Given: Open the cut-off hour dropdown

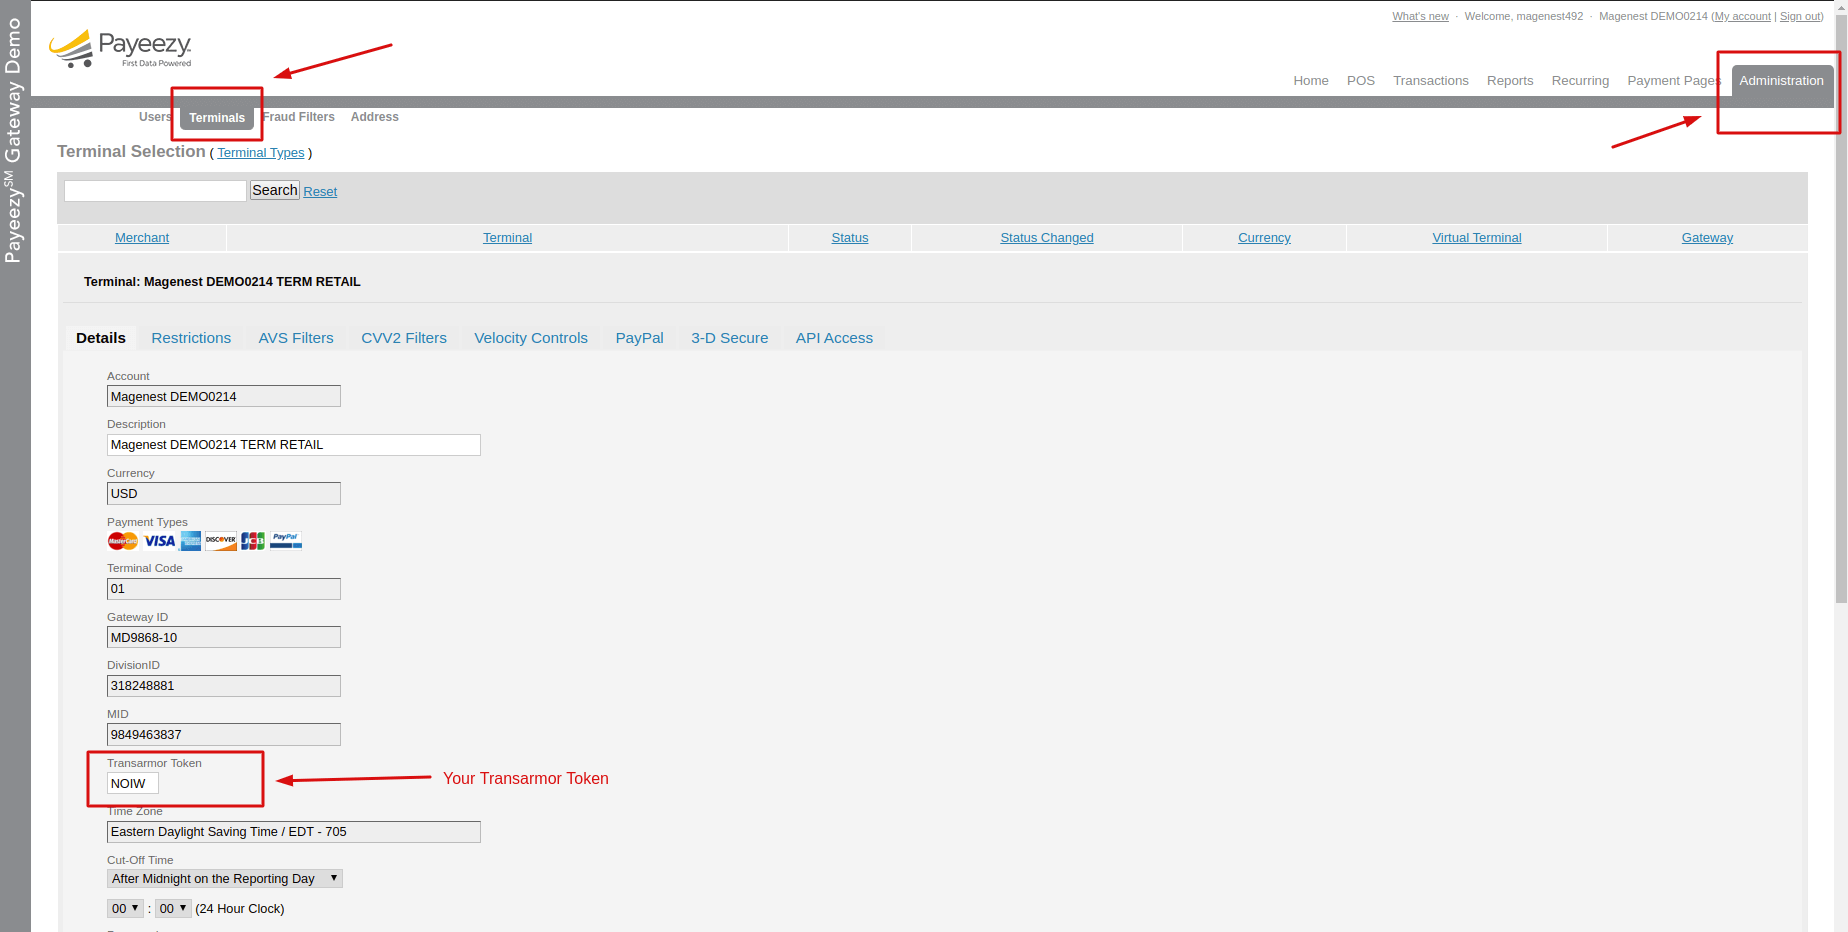Looking at the screenshot, I should point(125,909).
